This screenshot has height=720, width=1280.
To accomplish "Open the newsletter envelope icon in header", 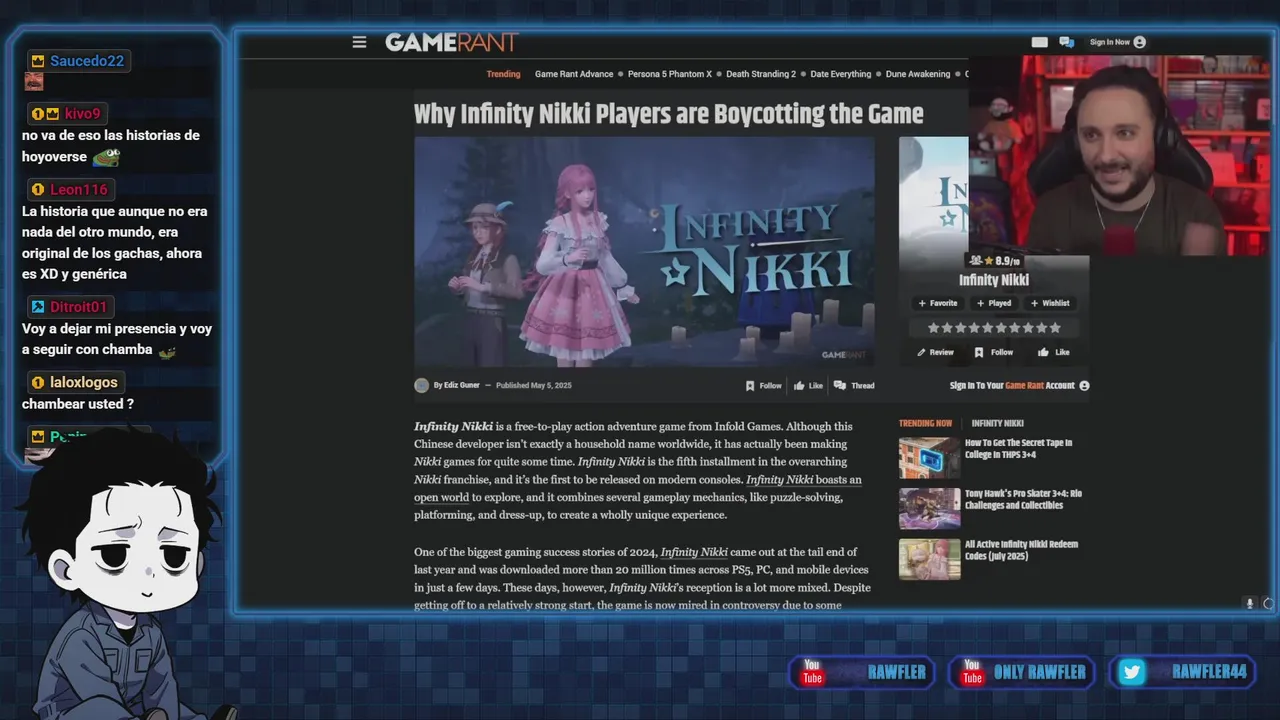I will 1040,42.
